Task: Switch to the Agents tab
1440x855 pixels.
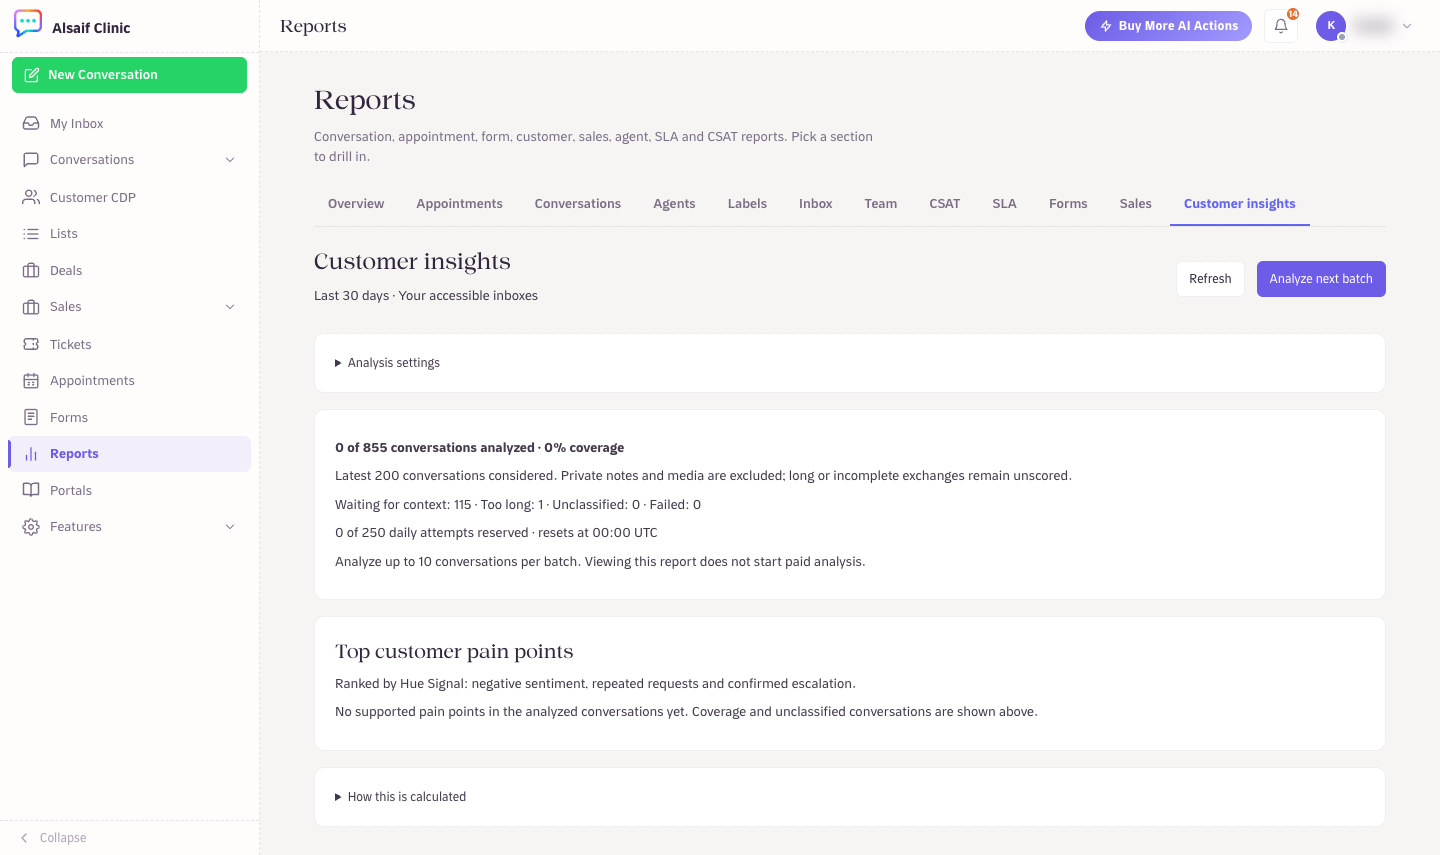Action: 674,204
